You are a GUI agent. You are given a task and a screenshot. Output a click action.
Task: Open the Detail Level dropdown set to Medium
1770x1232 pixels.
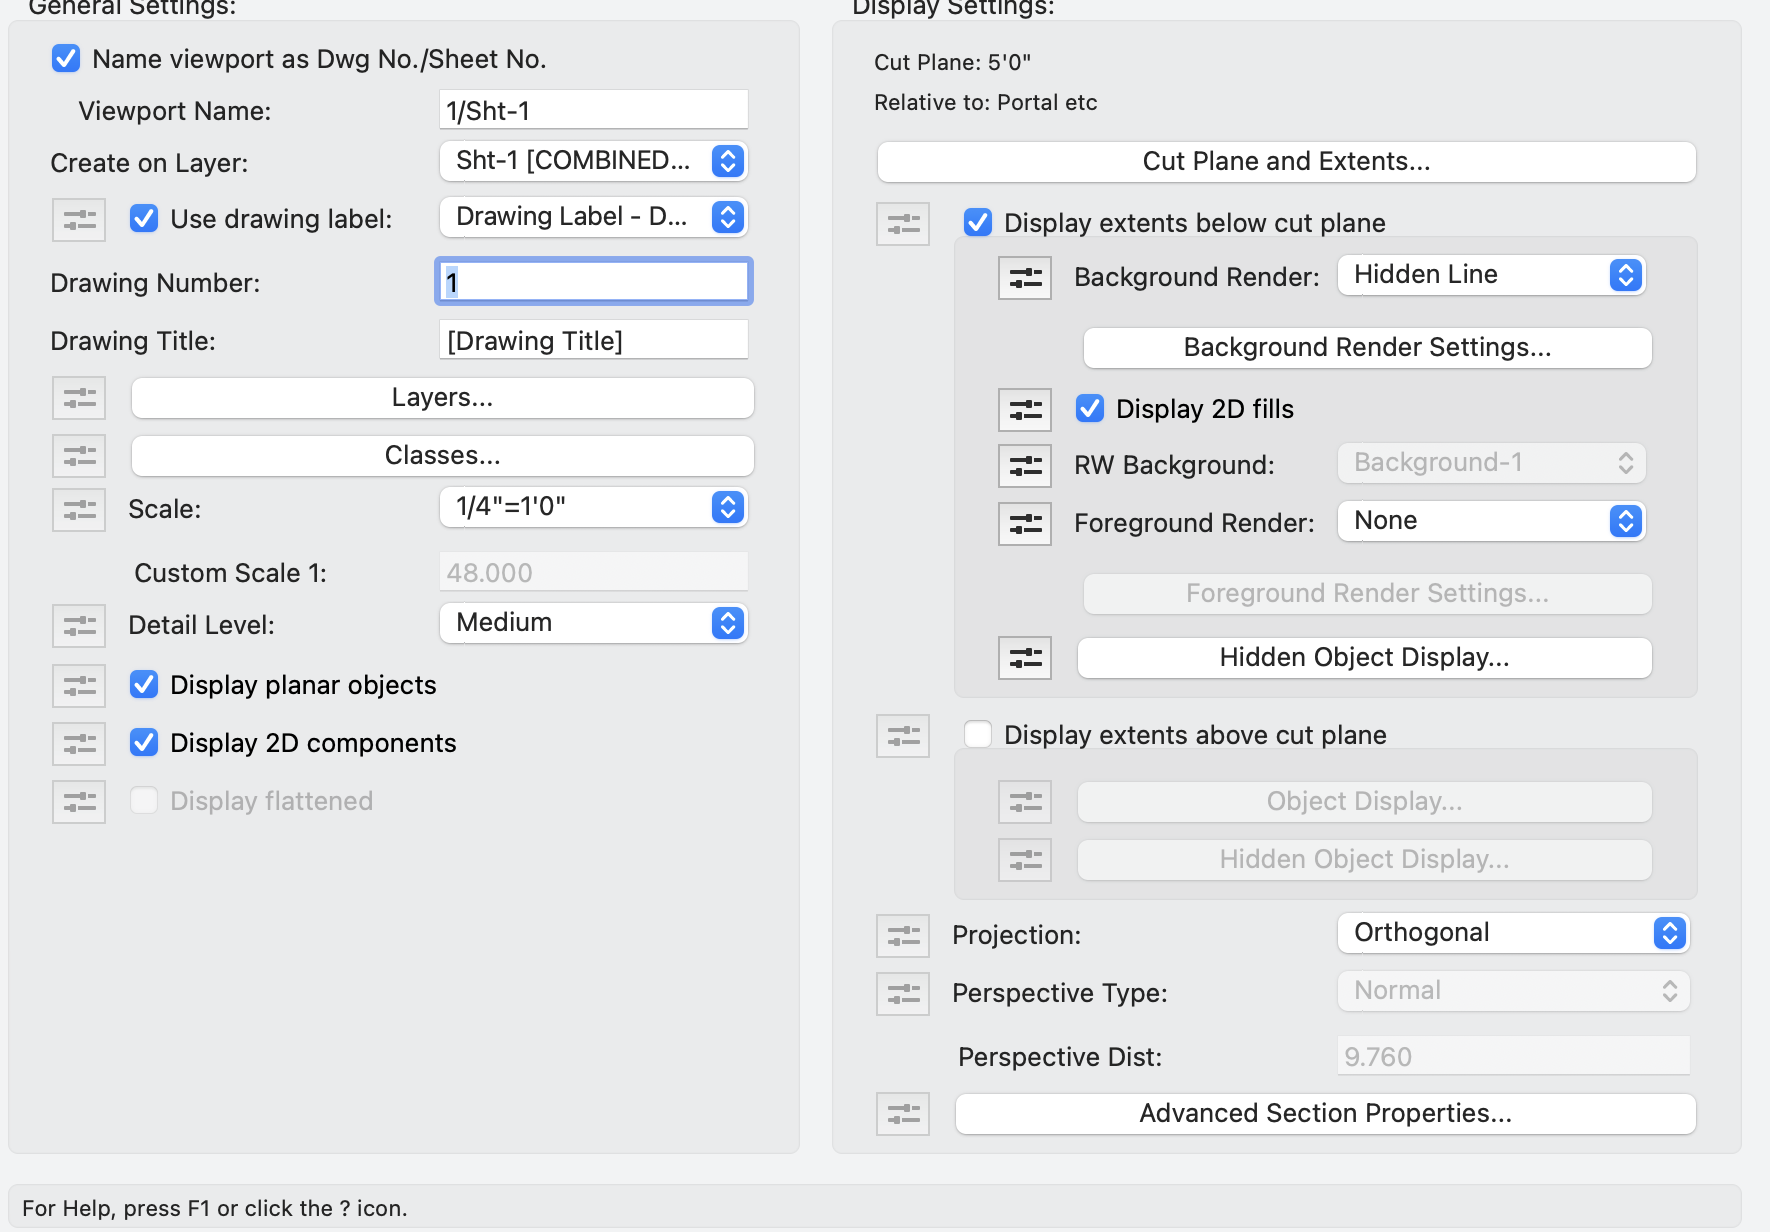click(593, 623)
